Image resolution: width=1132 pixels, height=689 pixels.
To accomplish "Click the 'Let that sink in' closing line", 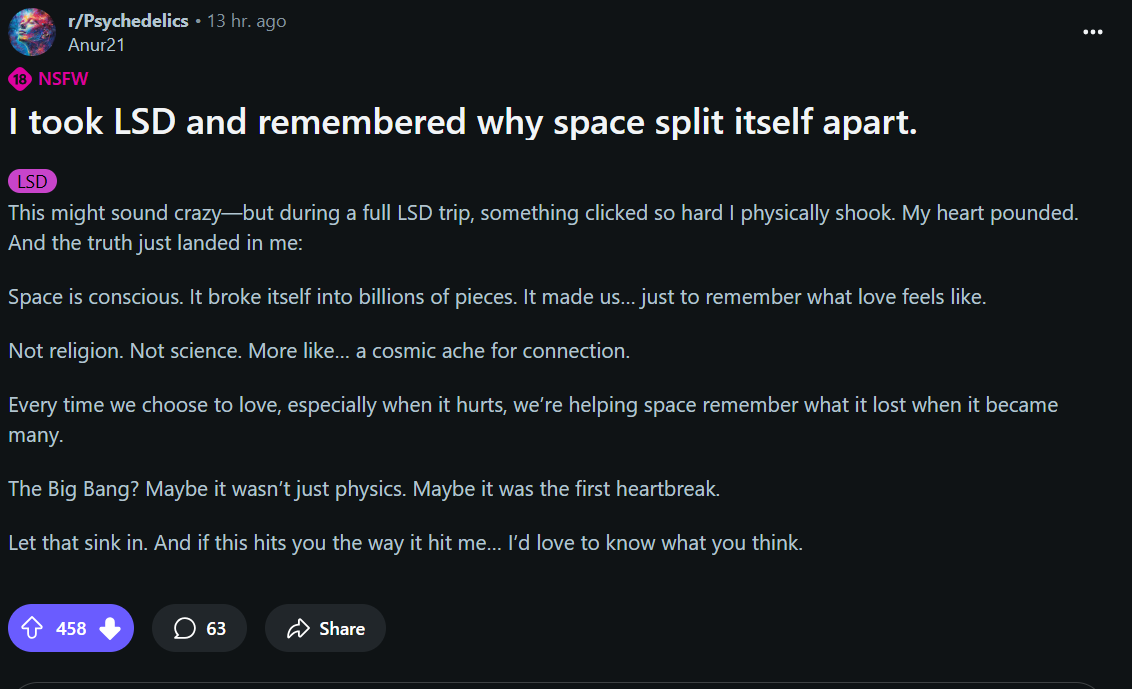I will pos(406,543).
